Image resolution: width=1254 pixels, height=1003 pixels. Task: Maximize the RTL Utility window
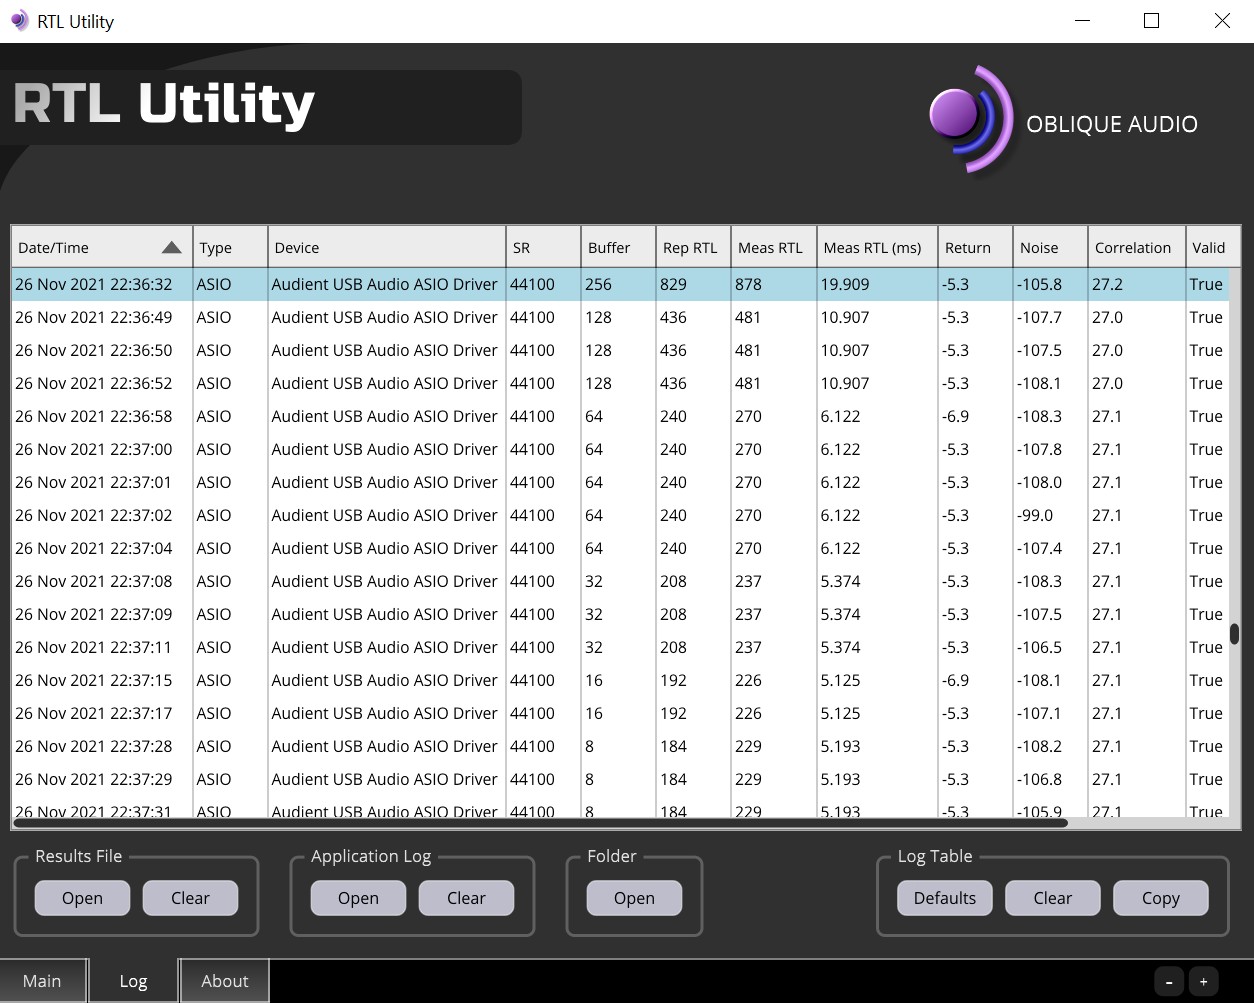(1151, 21)
